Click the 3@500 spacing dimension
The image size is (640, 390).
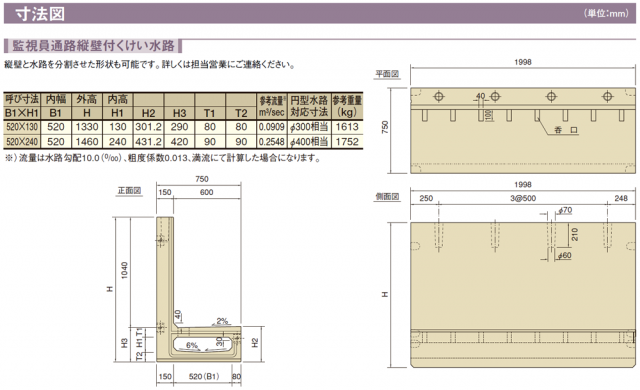point(523,198)
